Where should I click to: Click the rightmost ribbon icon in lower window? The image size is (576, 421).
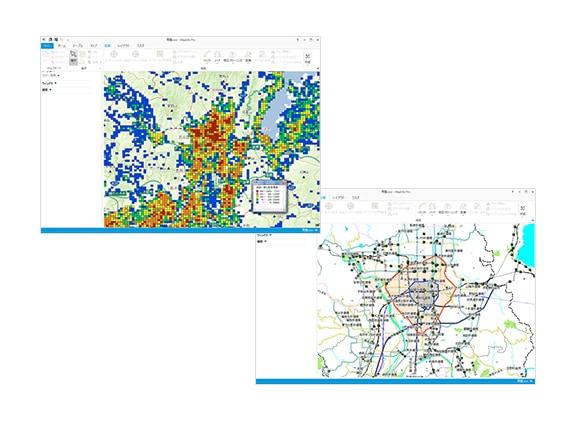pyautogui.click(x=523, y=209)
